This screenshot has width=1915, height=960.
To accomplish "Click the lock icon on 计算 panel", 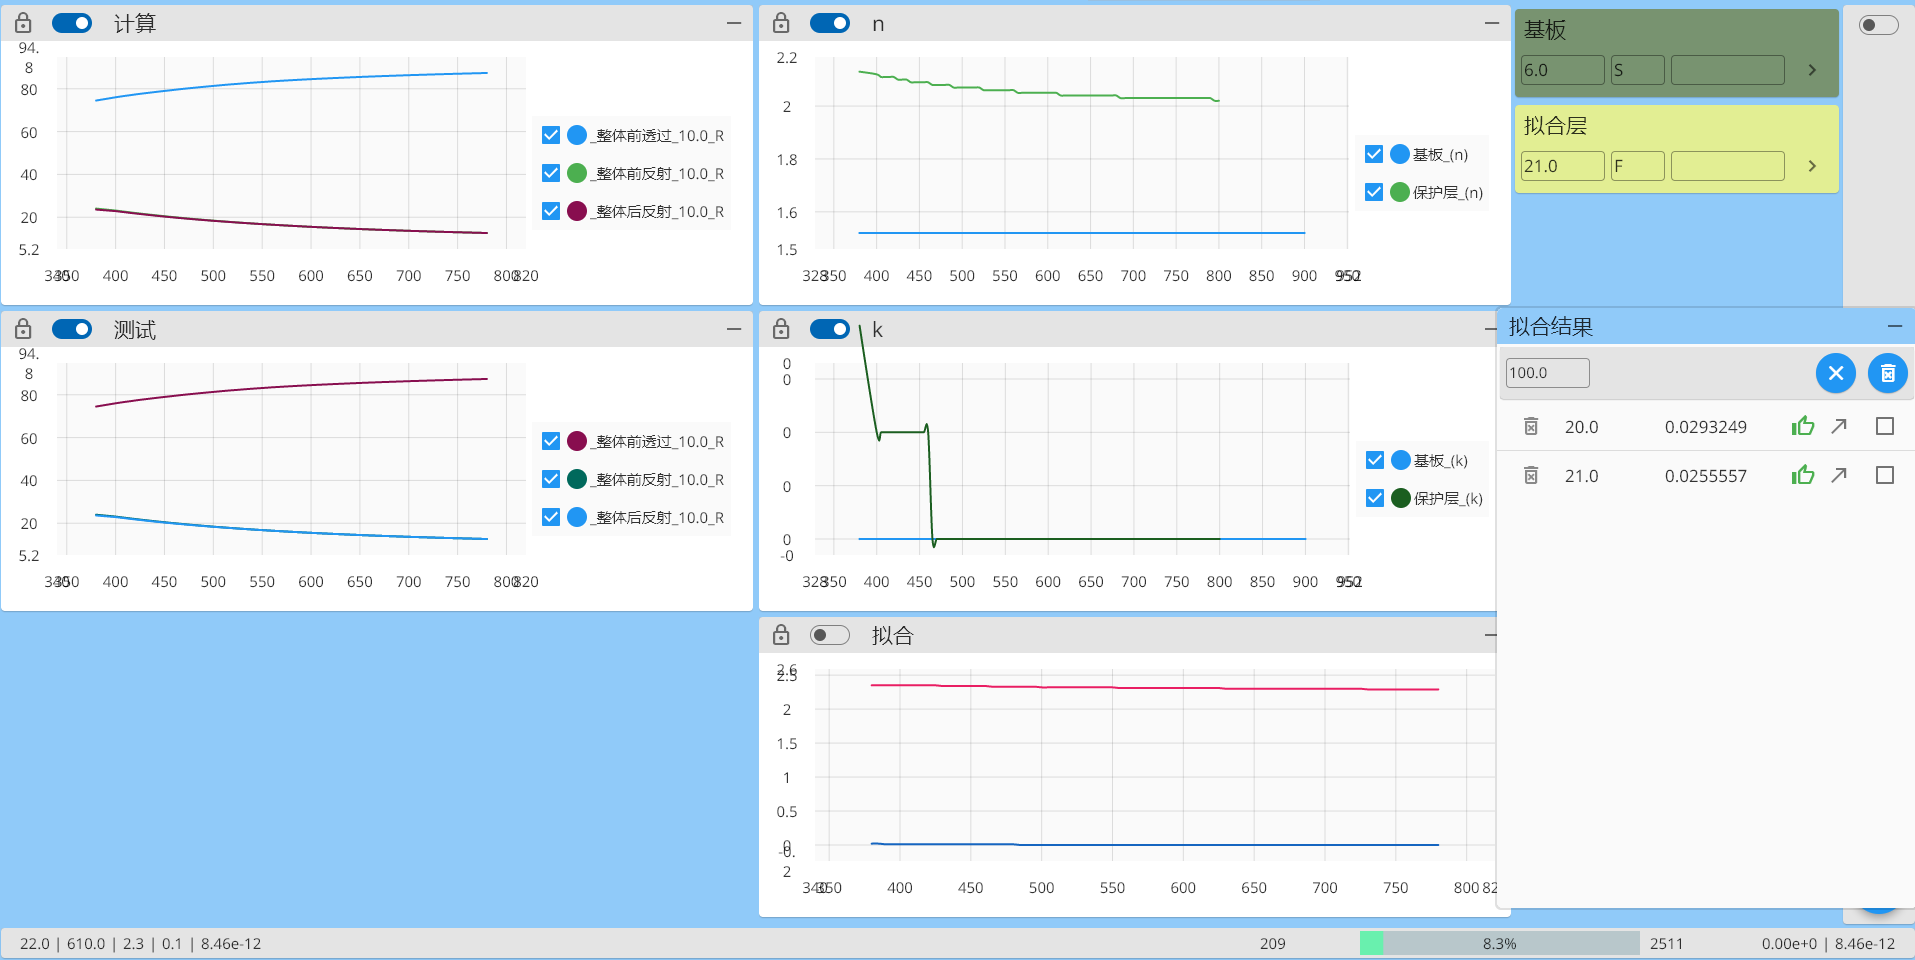I will click(x=23, y=23).
